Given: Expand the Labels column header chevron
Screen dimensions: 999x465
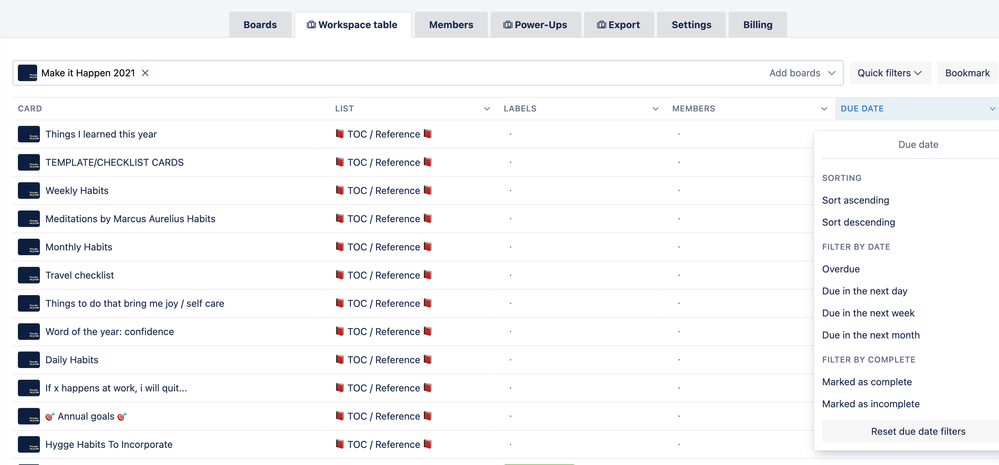Looking at the screenshot, I should coord(656,109).
